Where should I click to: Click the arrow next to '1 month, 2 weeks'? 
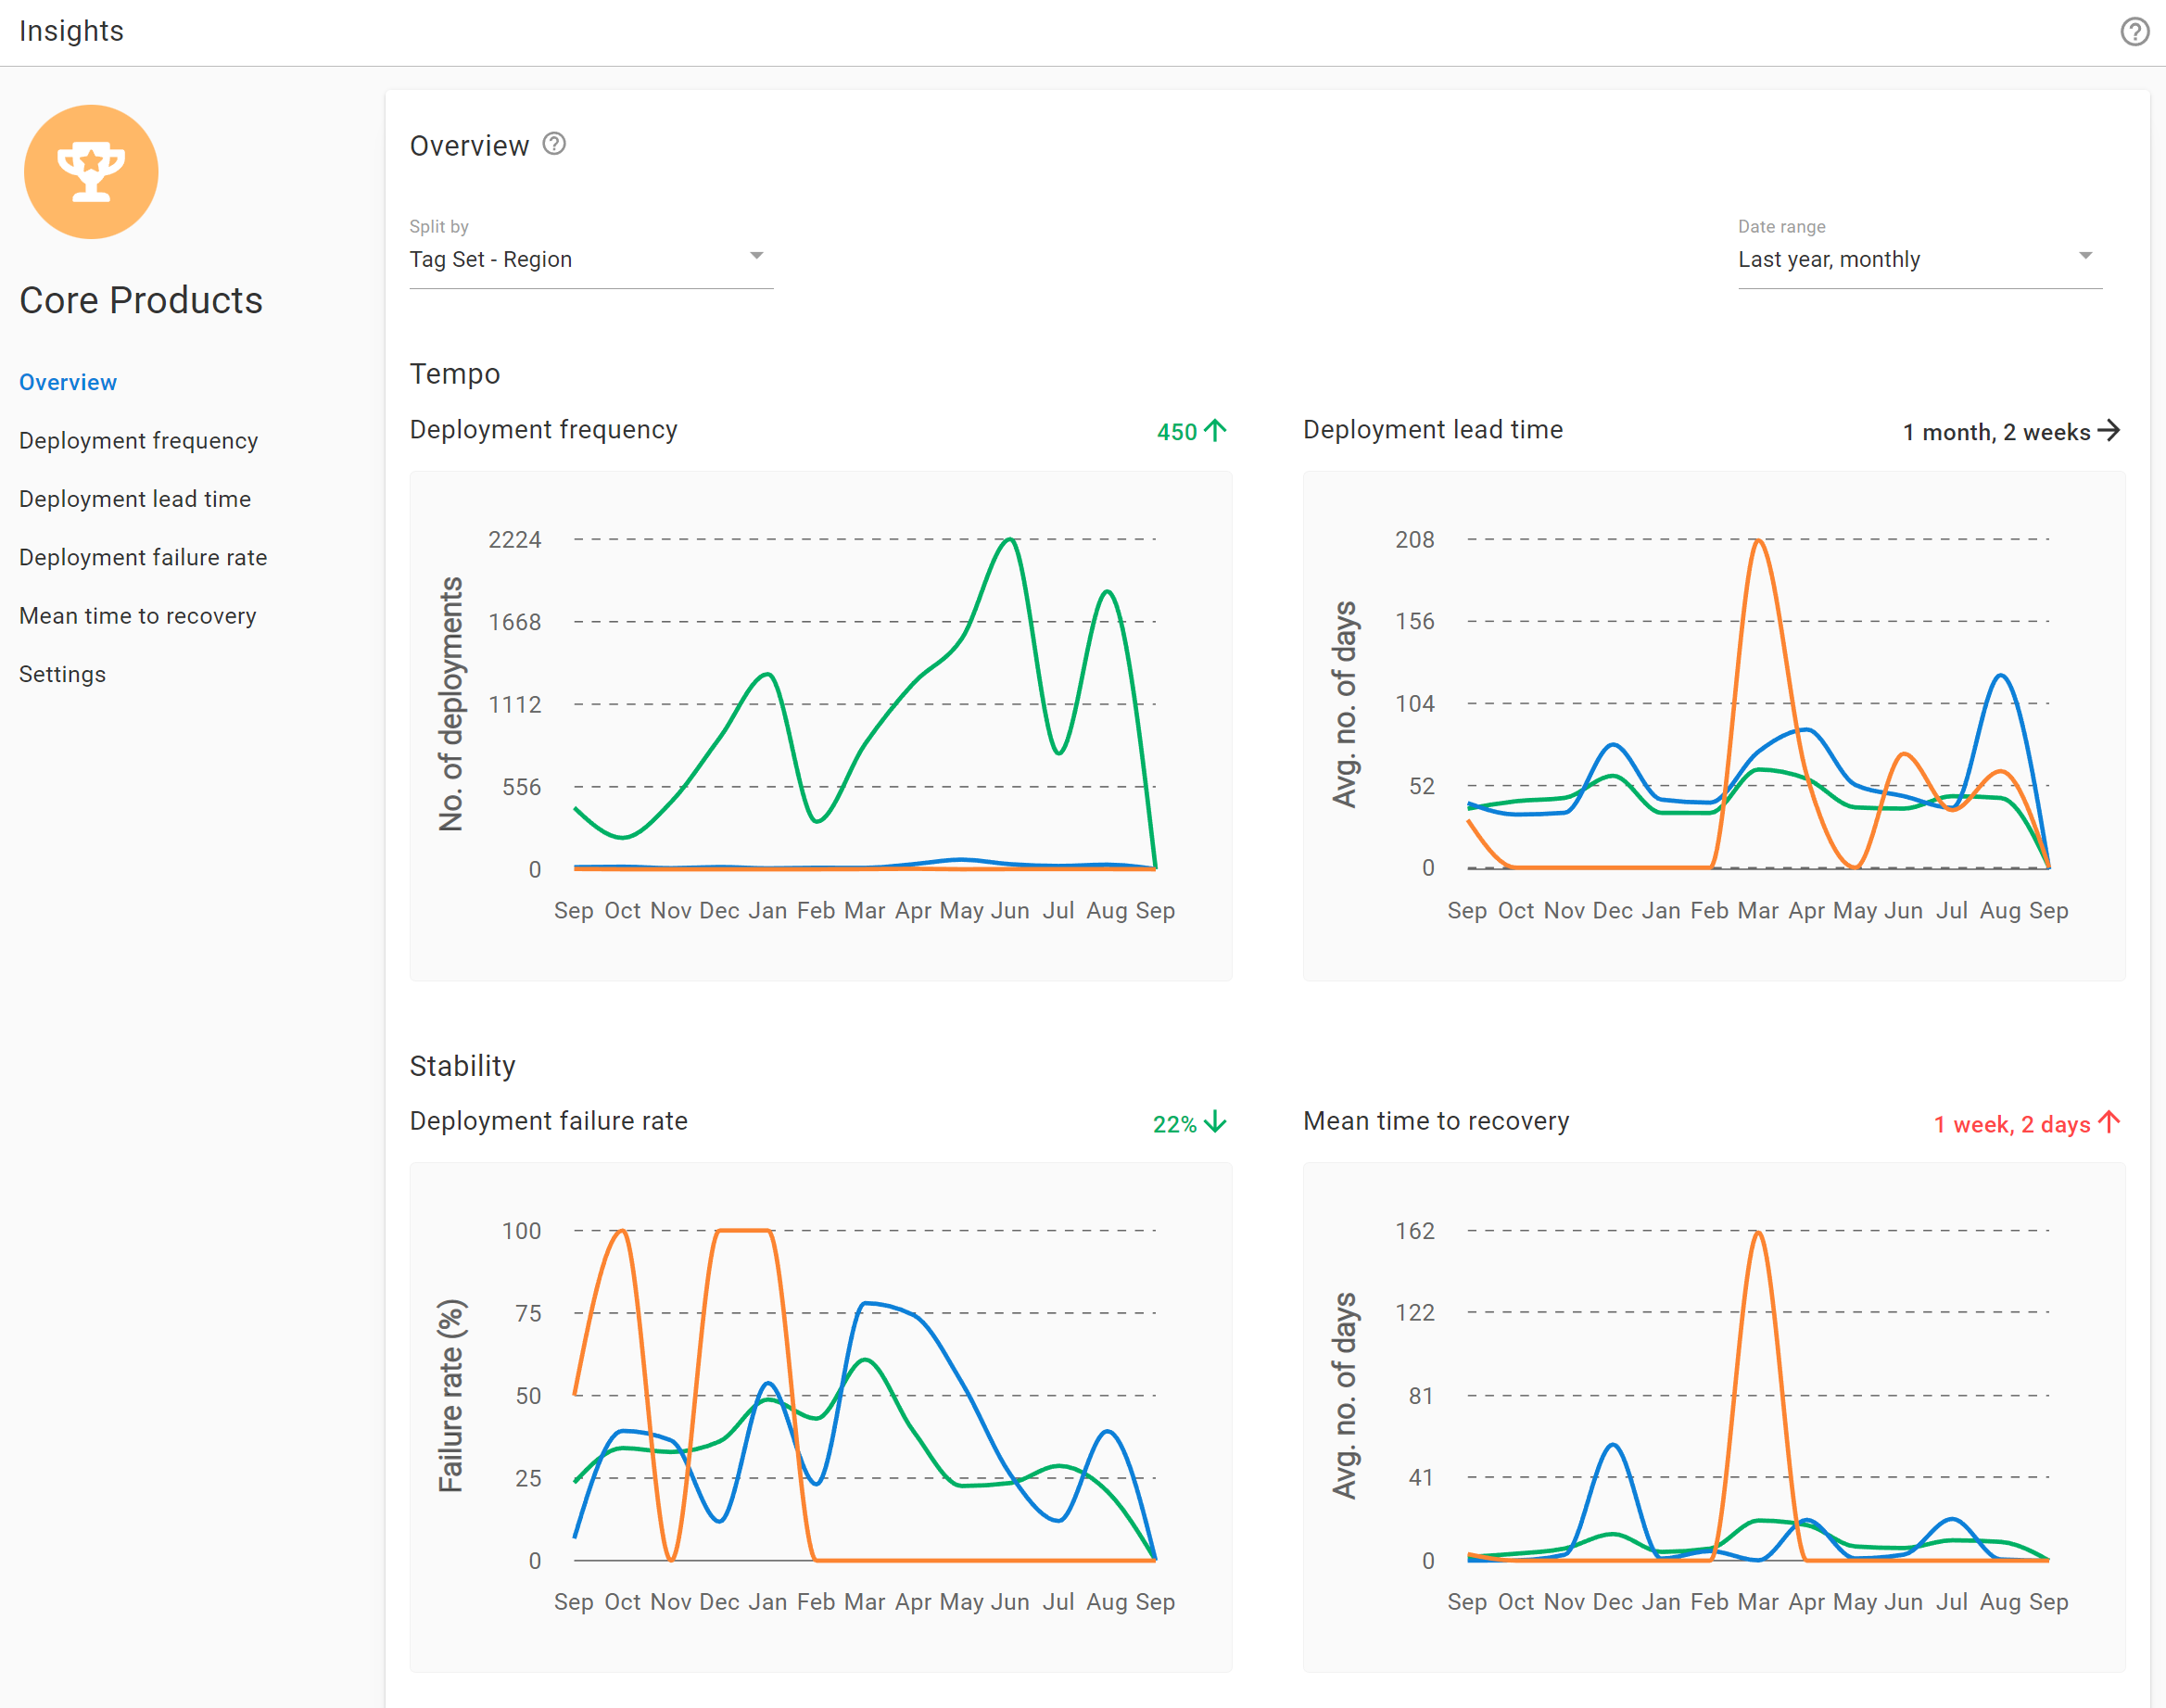[2112, 431]
